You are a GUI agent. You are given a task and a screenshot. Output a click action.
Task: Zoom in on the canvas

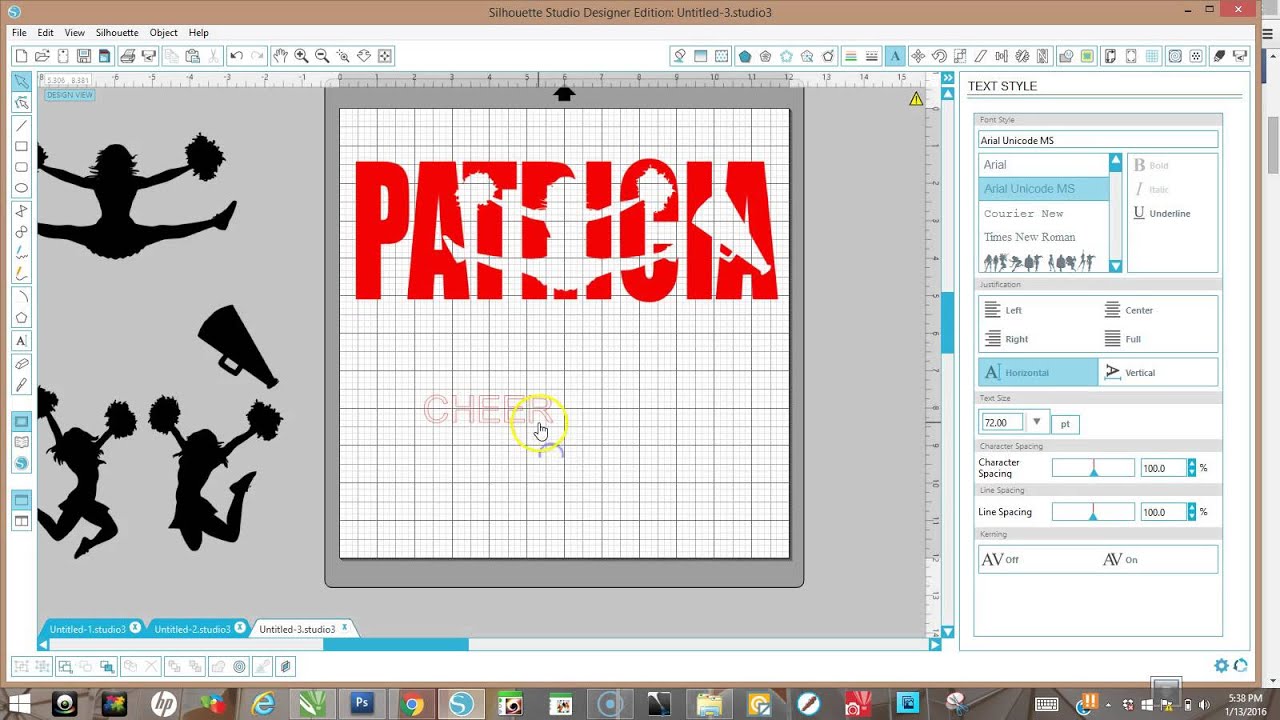[x=301, y=56]
